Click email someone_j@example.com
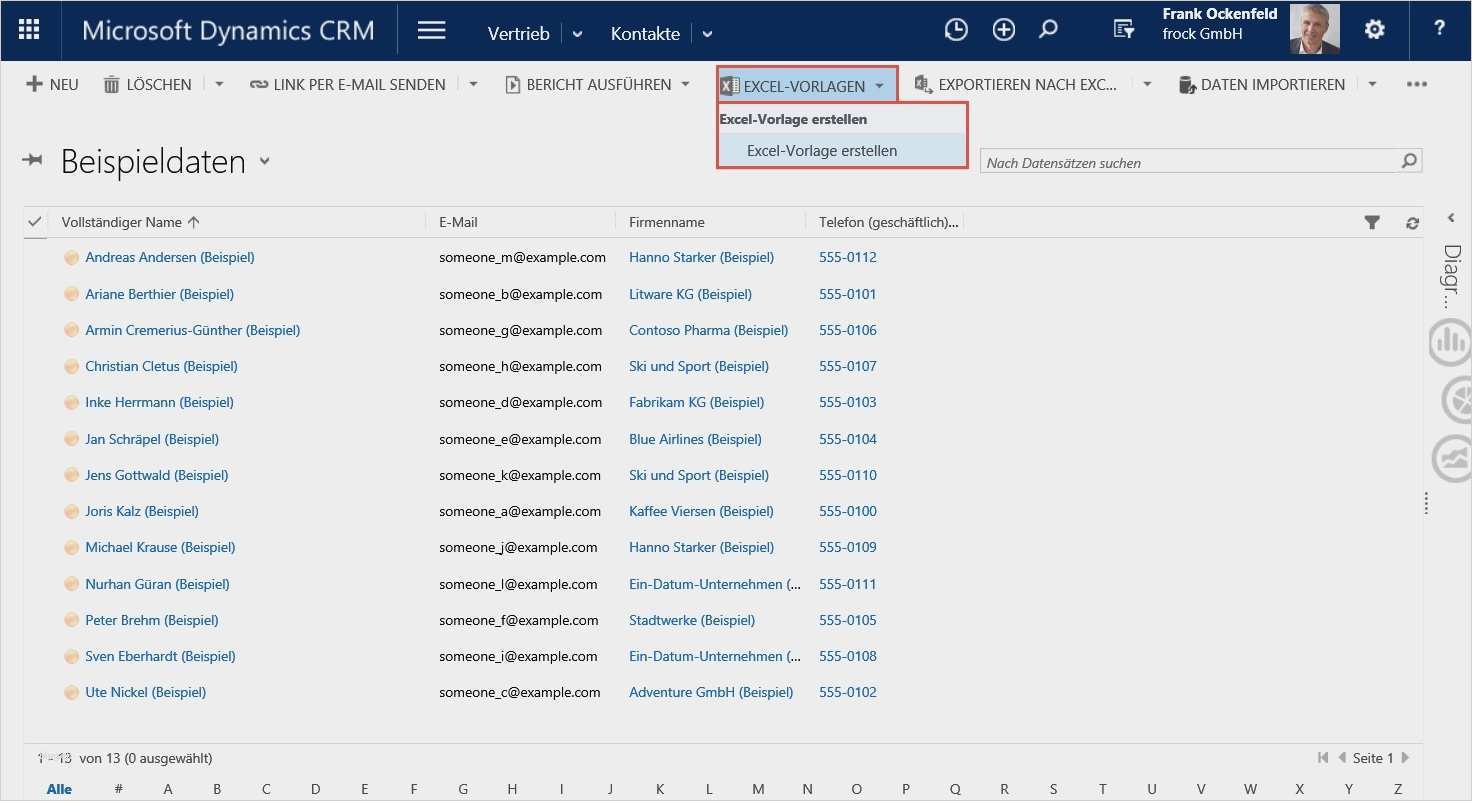 click(x=518, y=547)
